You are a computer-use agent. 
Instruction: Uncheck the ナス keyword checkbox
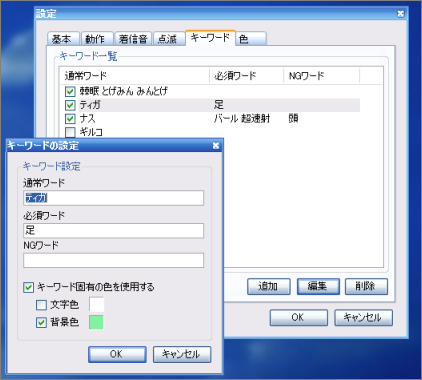70,119
